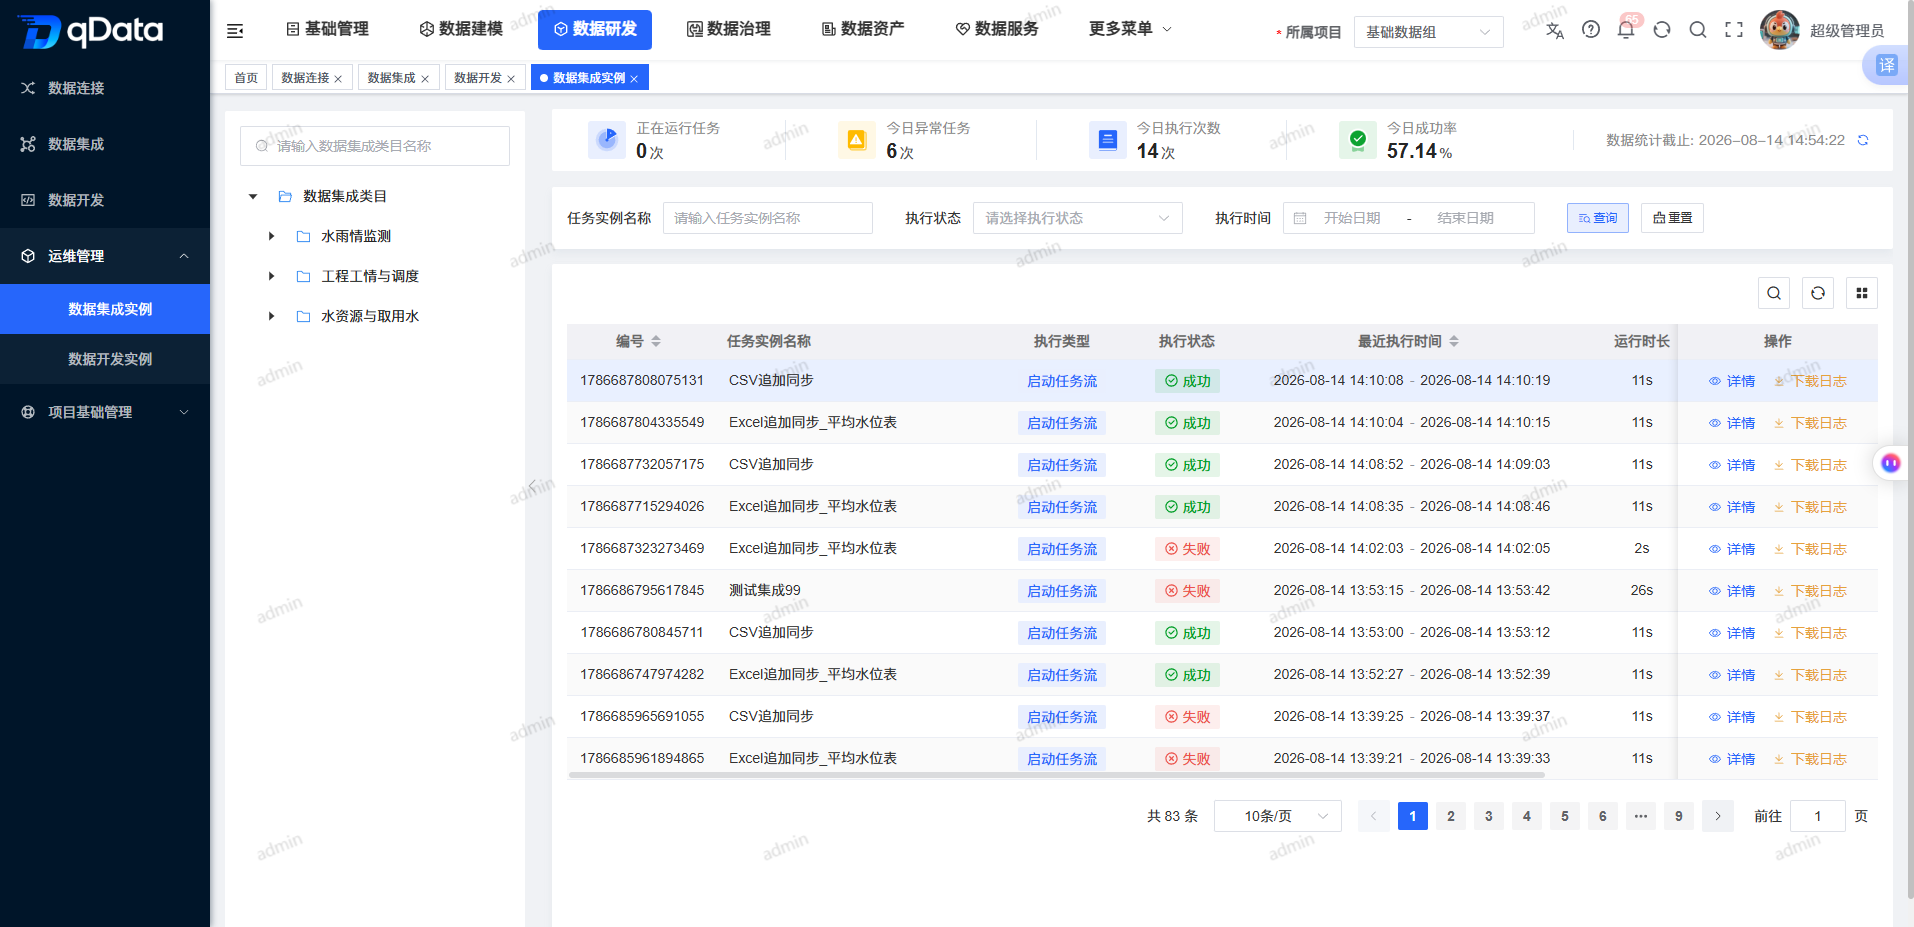The image size is (1914, 927).
Task: Click the 任务实例名称 input field
Action: (x=768, y=218)
